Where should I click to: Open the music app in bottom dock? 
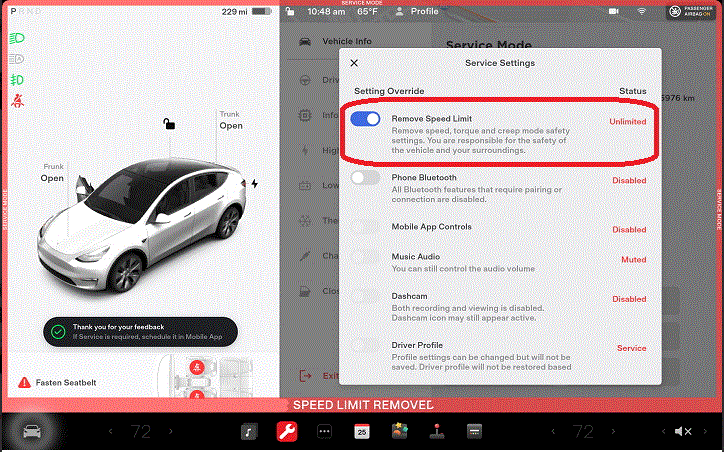pyautogui.click(x=249, y=432)
